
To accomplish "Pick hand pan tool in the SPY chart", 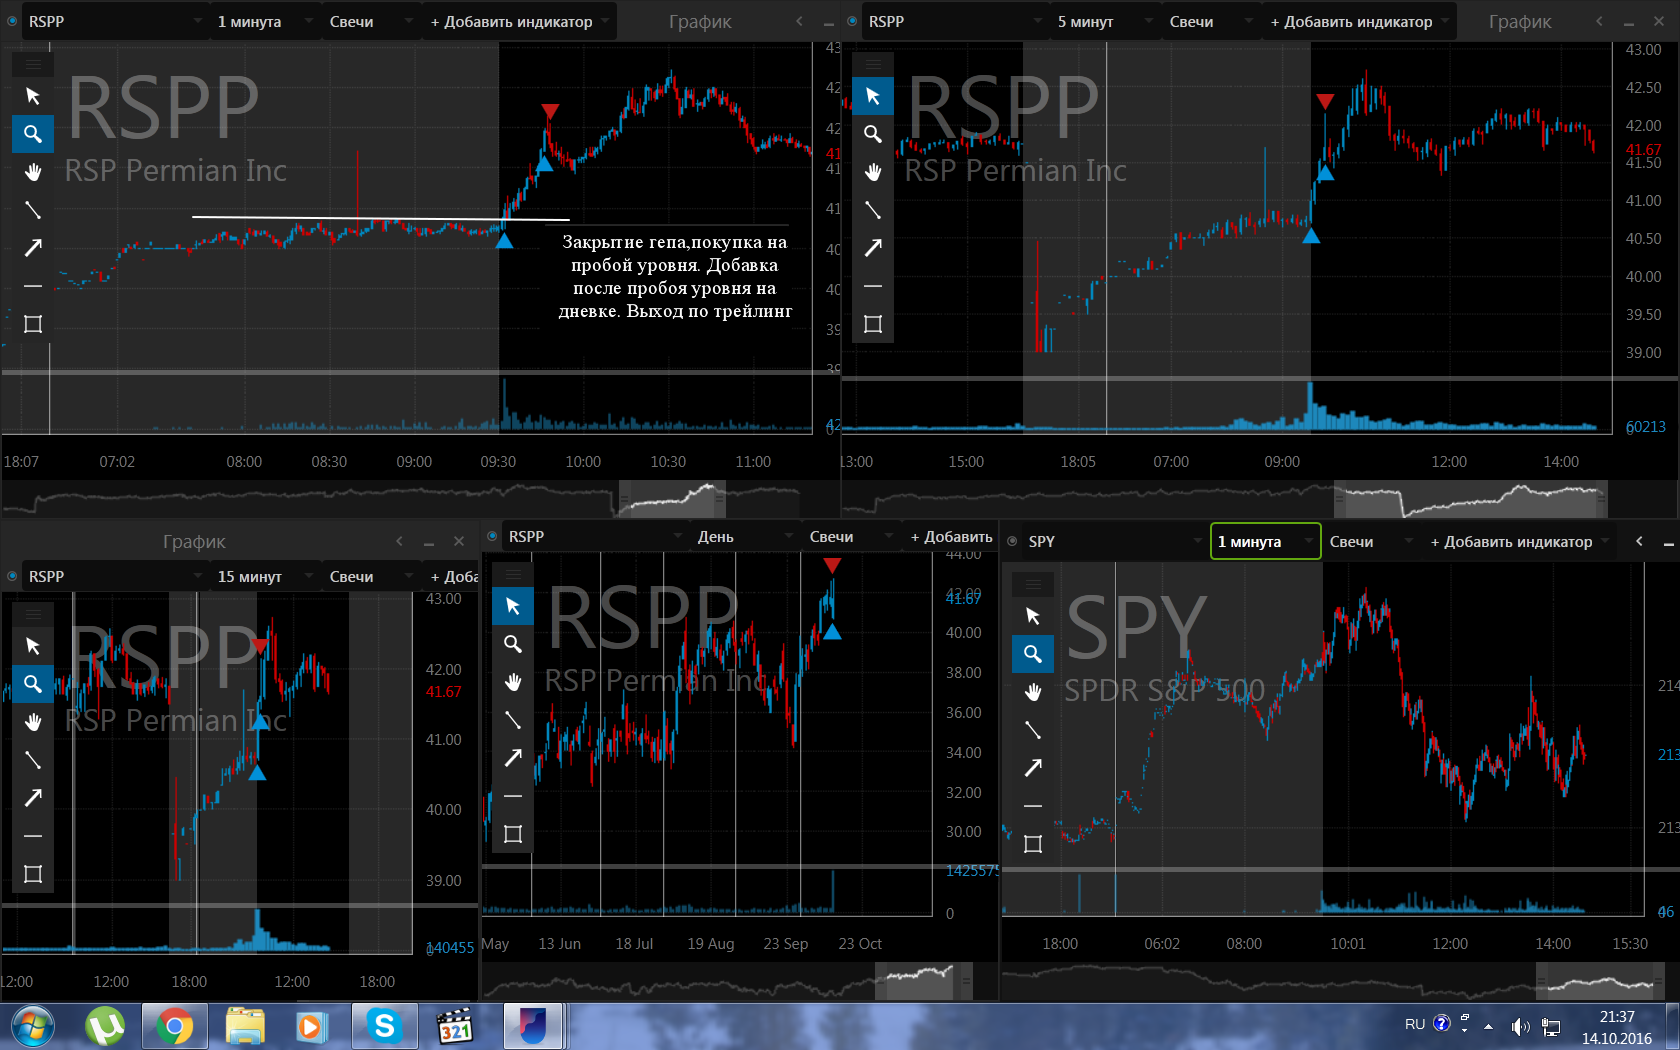I will (x=1033, y=692).
